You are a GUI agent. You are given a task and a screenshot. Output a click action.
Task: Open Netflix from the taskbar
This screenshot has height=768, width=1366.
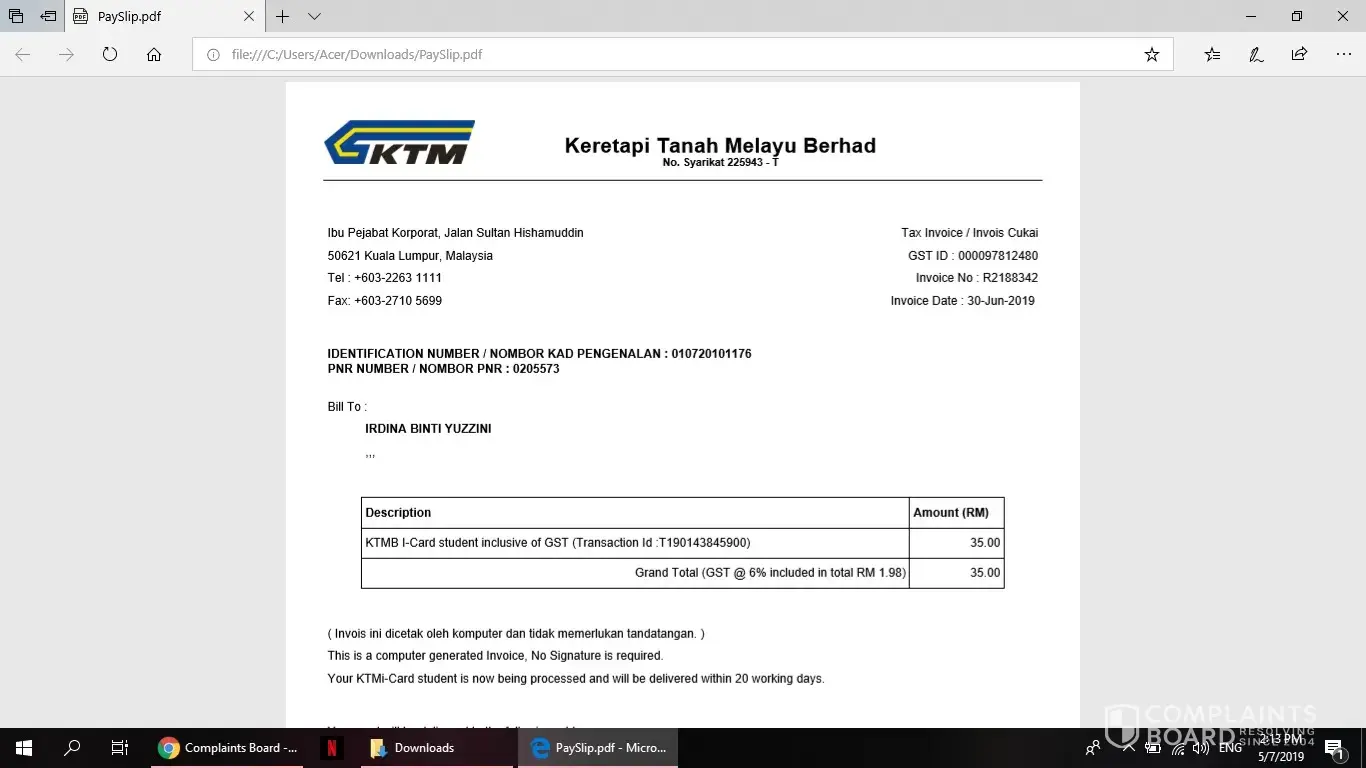click(331, 748)
